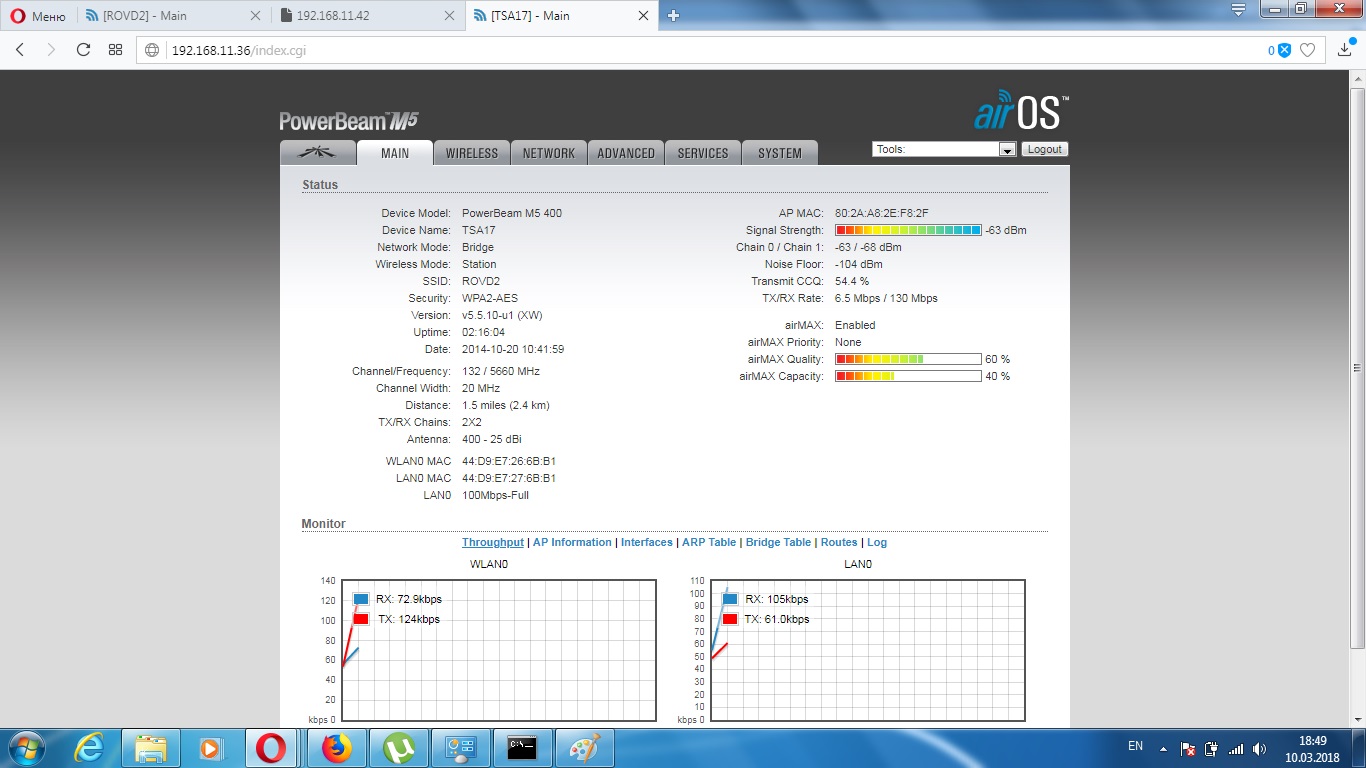Switch to the MAIN tab
1366x768 pixels.
395,153
